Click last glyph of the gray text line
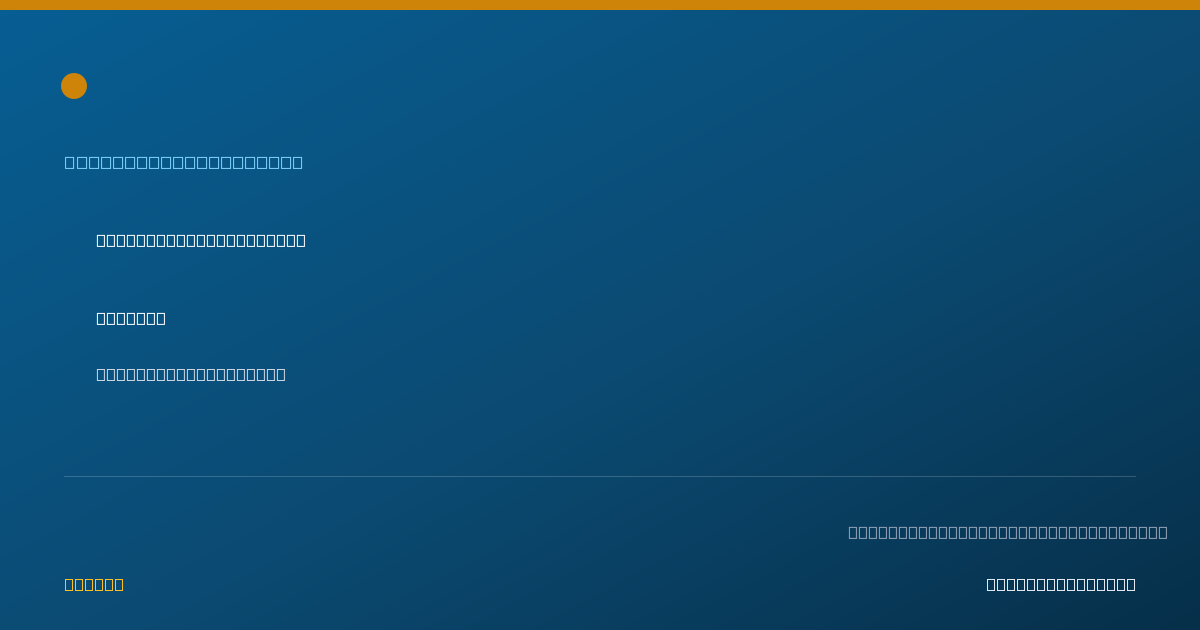Viewport: 1200px width, 630px height. (1163, 532)
